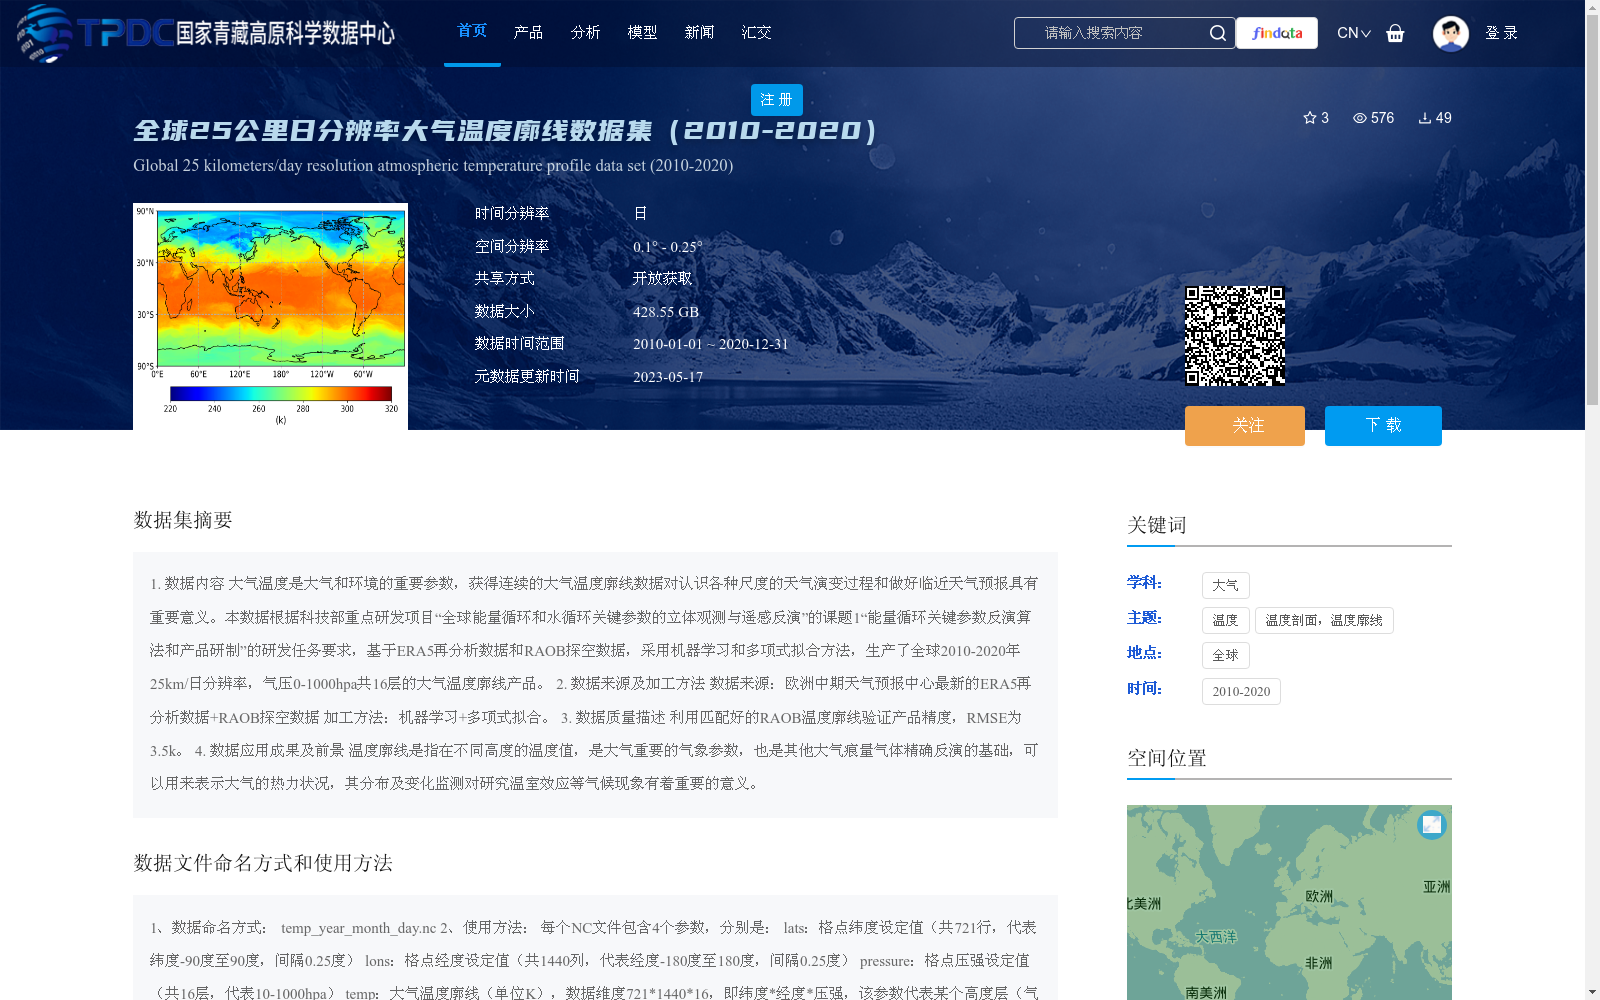Click the 空间位置 section heading
This screenshot has height=1000, width=1600.
pyautogui.click(x=1167, y=758)
